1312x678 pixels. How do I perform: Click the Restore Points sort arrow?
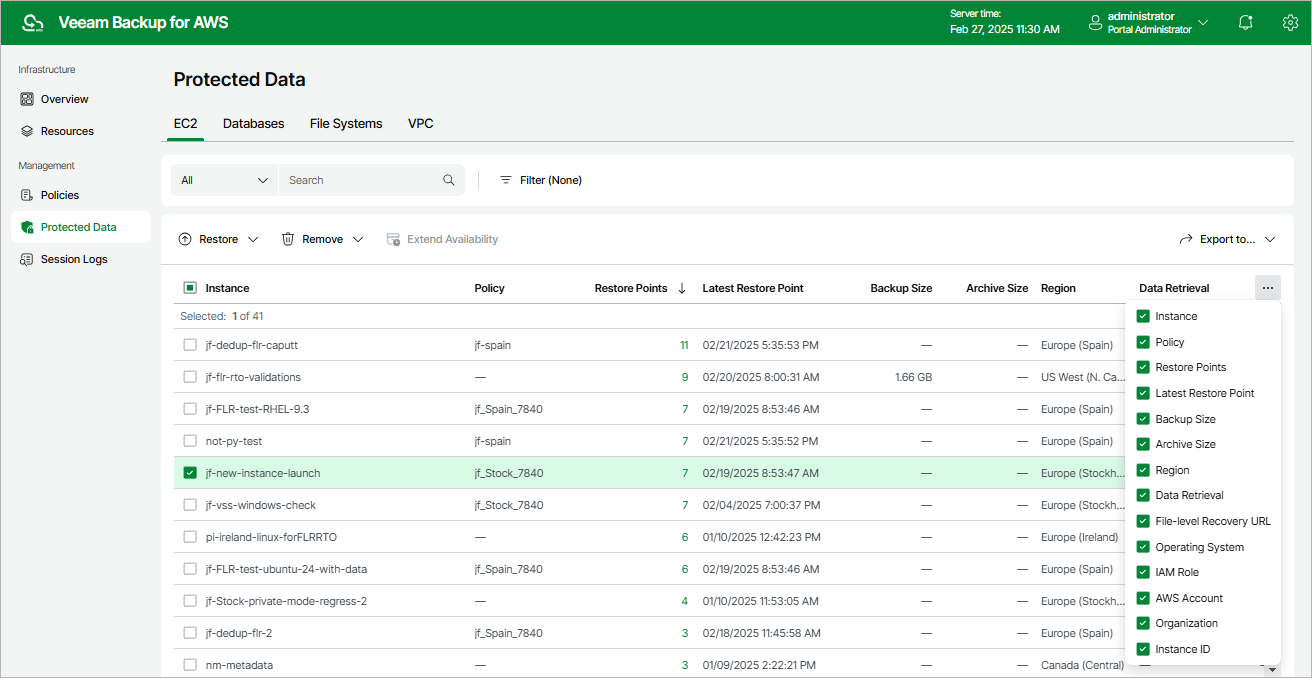pyautogui.click(x=682, y=288)
